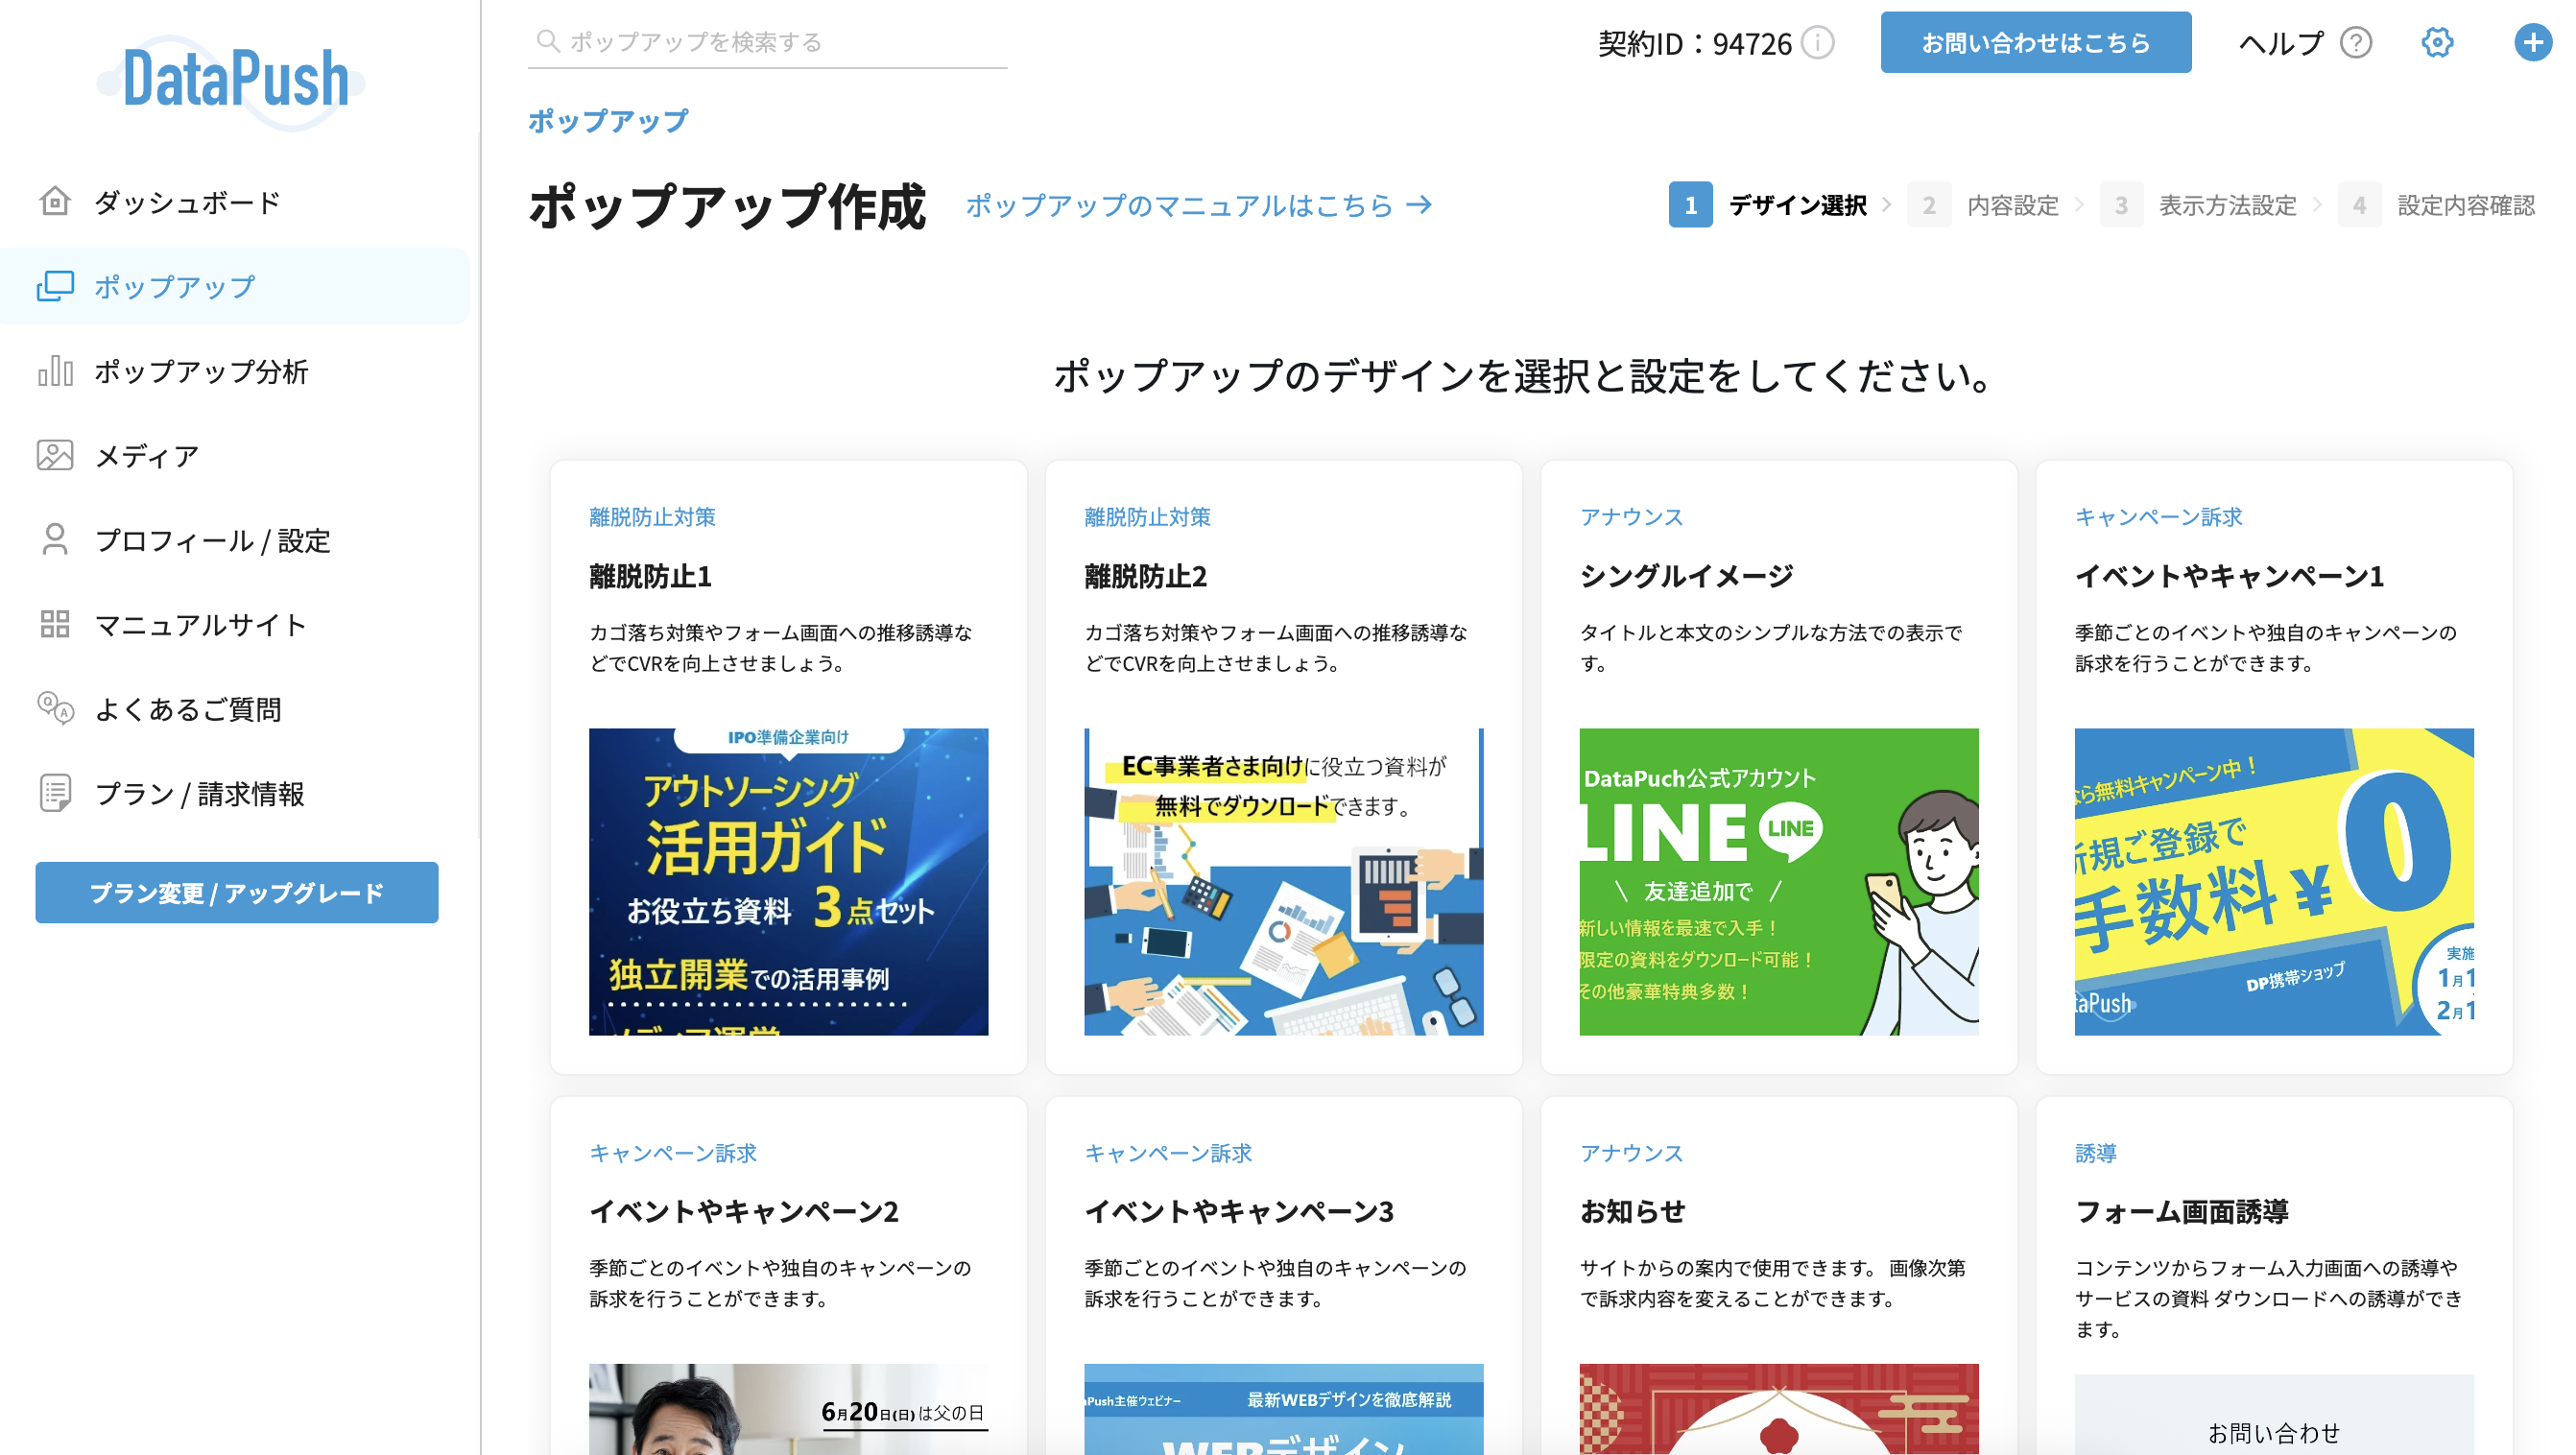Click the help question mark icon
2576x1455 pixels.
[2356, 43]
